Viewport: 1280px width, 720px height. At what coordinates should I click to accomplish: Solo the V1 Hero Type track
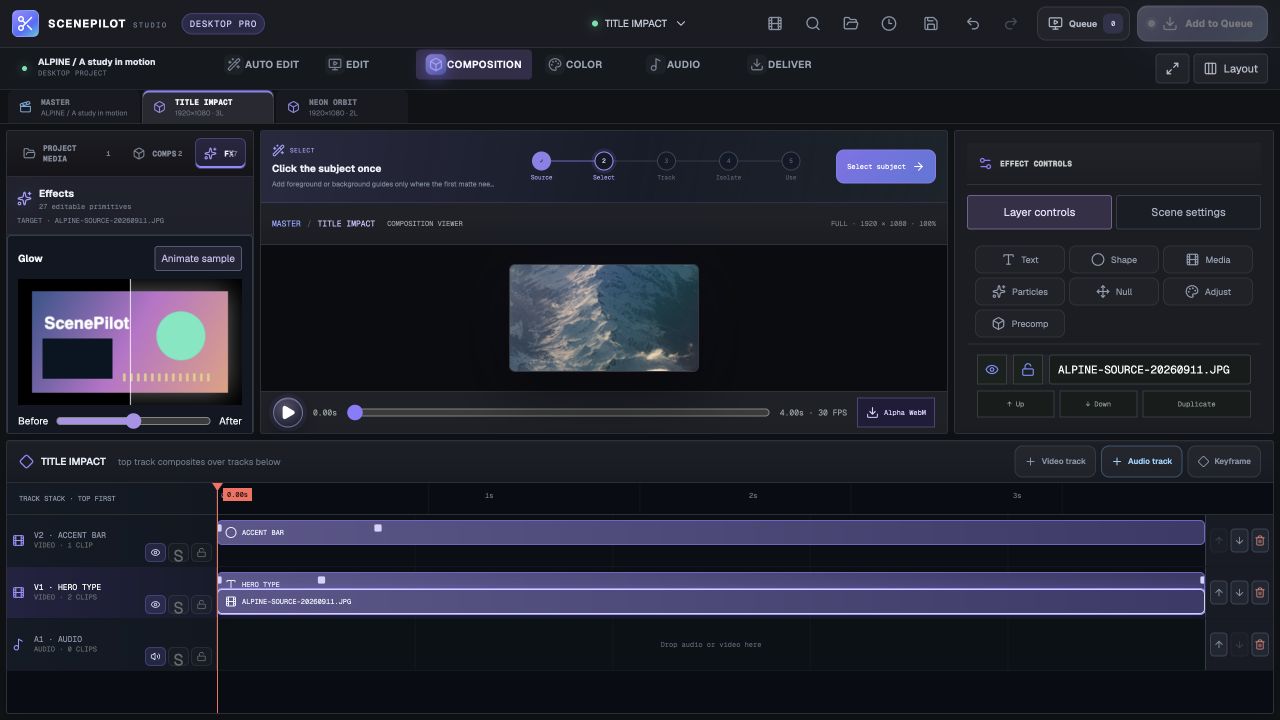click(x=178, y=606)
